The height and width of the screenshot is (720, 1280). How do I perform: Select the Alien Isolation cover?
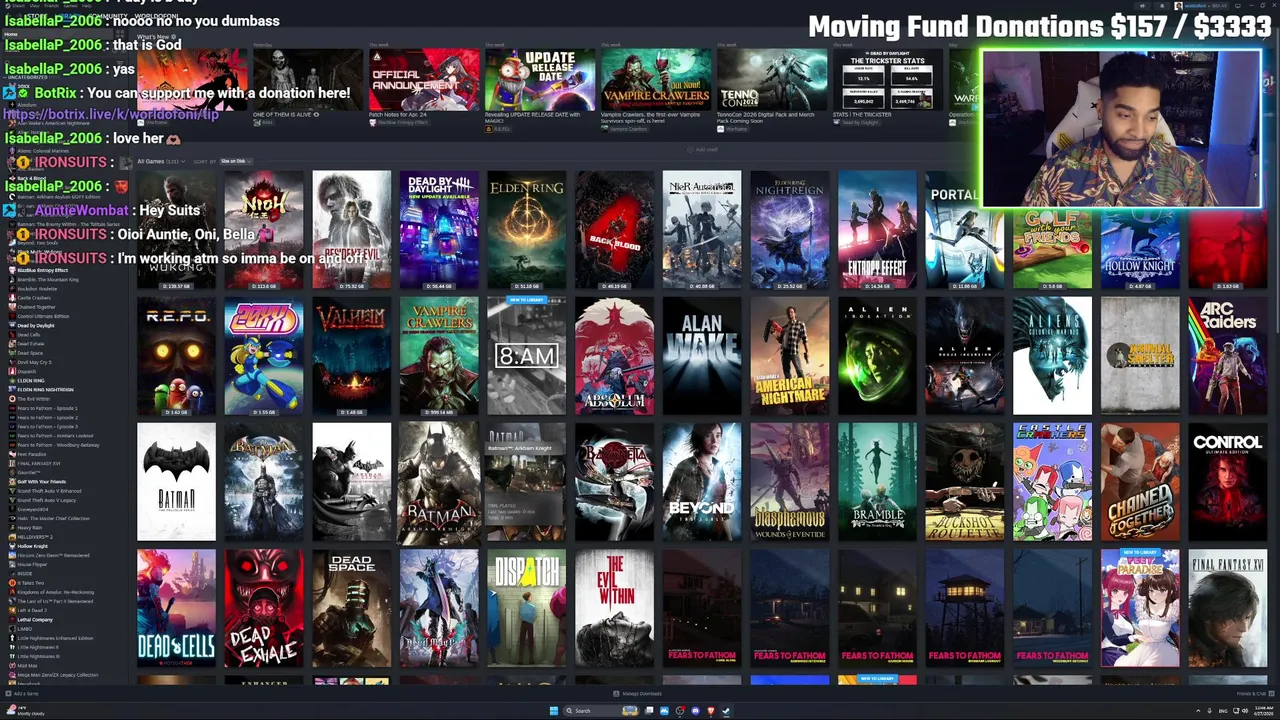[x=877, y=356]
